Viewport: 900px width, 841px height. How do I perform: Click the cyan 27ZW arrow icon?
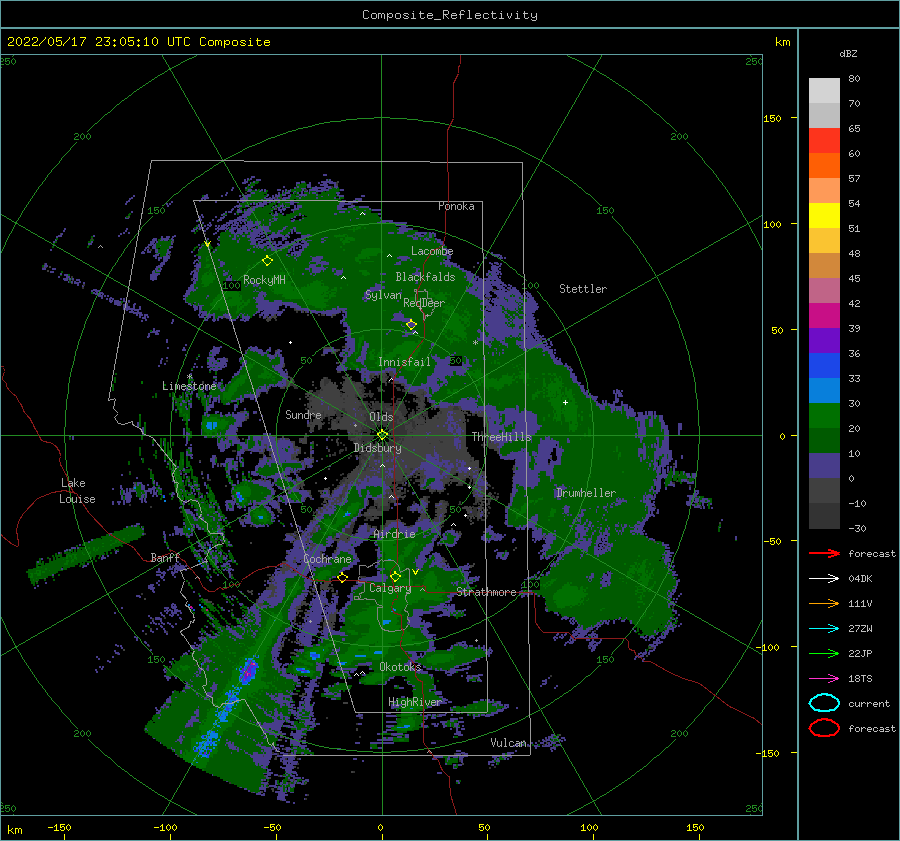click(x=824, y=629)
